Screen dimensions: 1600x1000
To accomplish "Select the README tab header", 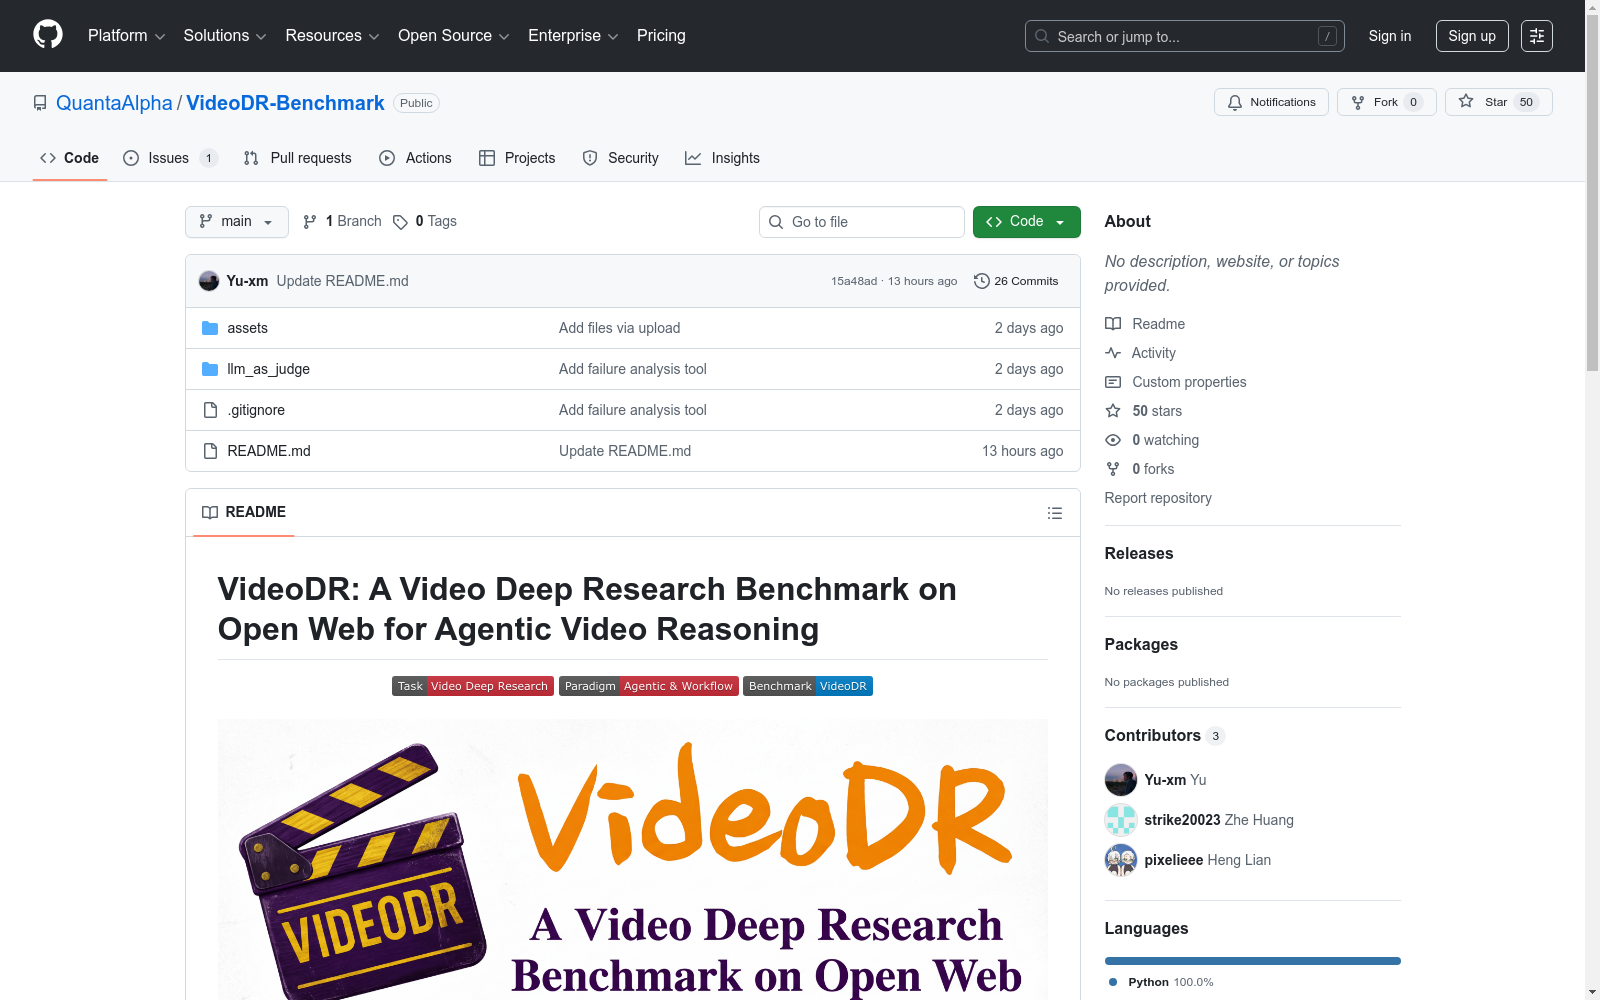I will point(244,512).
